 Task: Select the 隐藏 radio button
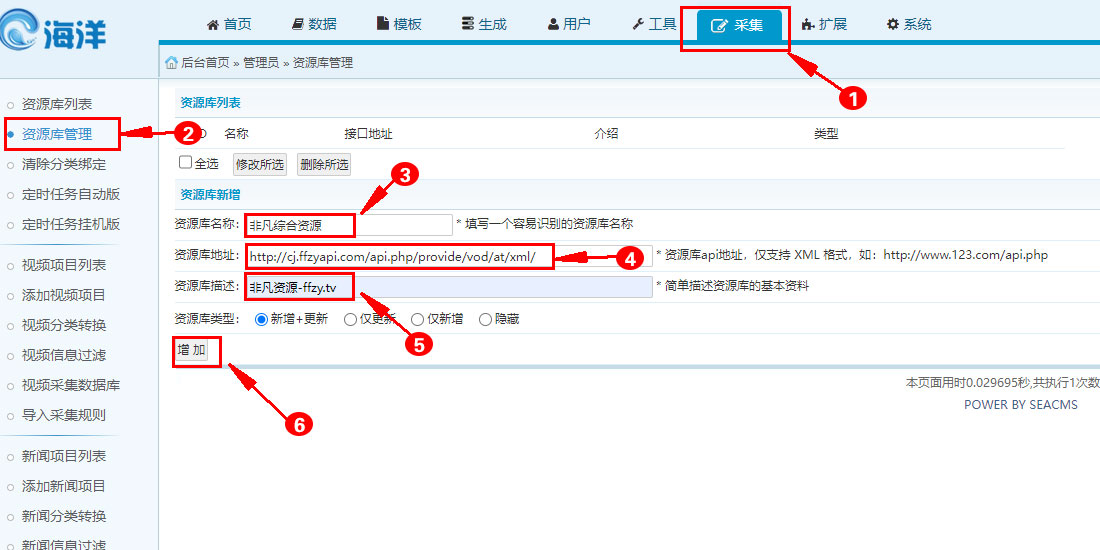[485, 319]
